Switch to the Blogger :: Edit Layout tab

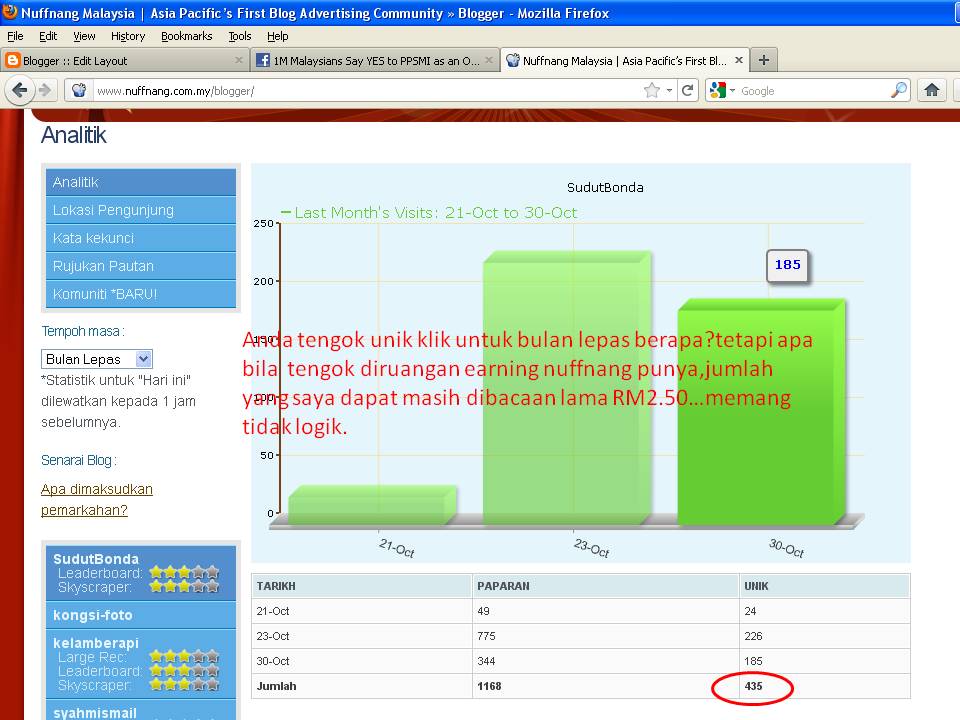point(124,60)
